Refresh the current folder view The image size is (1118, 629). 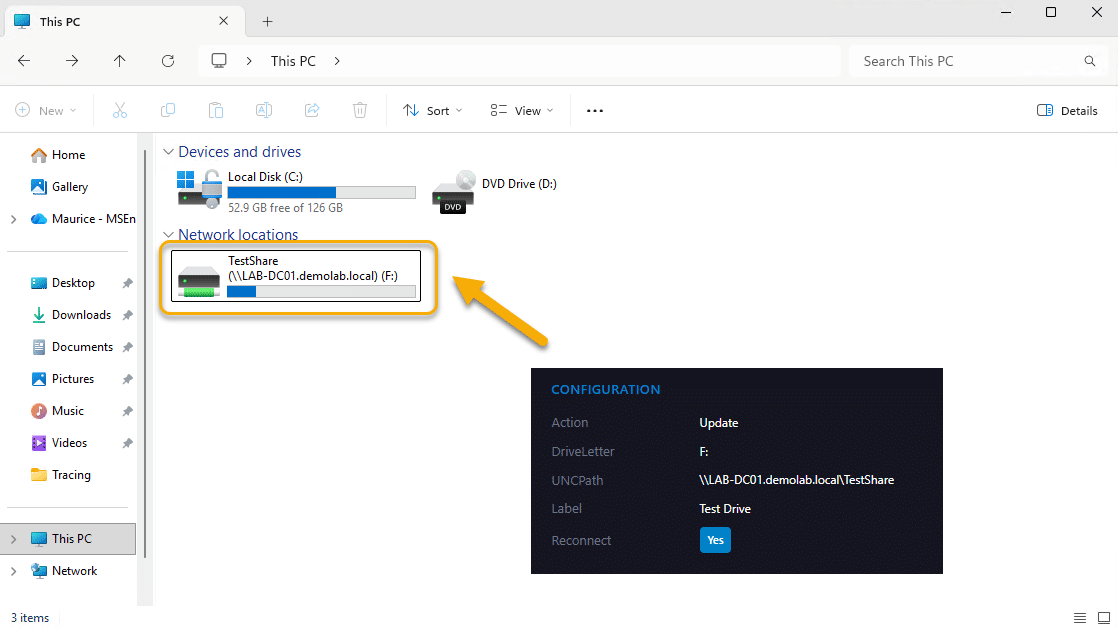(168, 61)
